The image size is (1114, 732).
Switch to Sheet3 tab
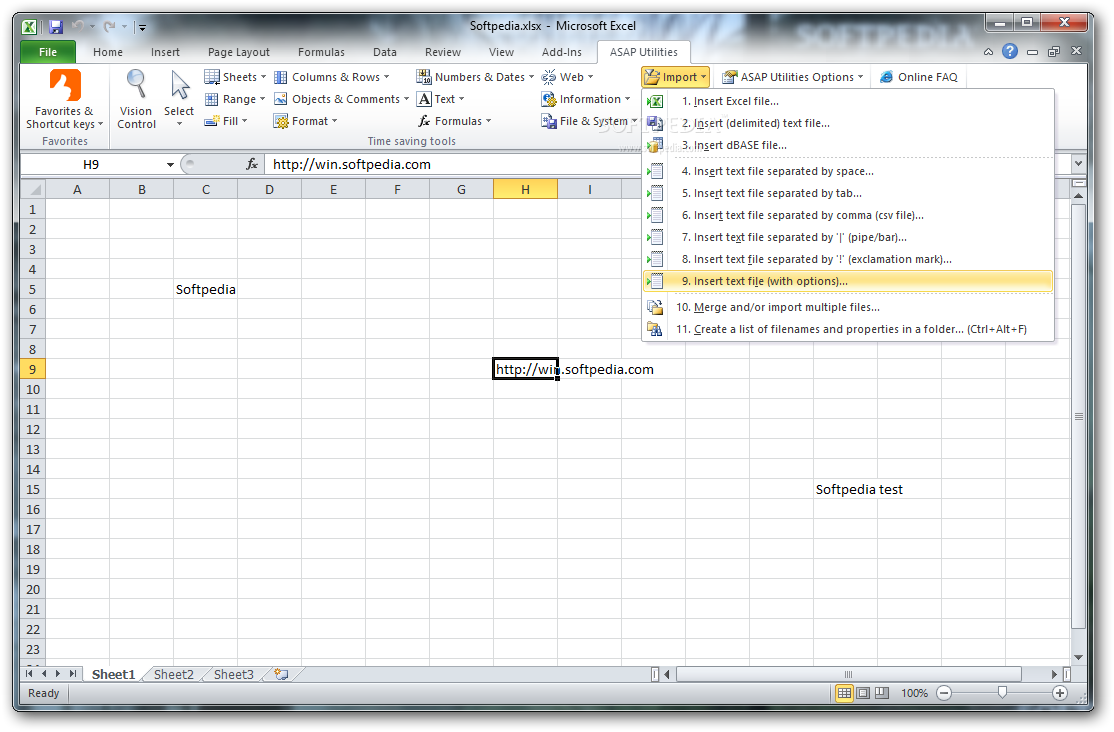[x=234, y=674]
